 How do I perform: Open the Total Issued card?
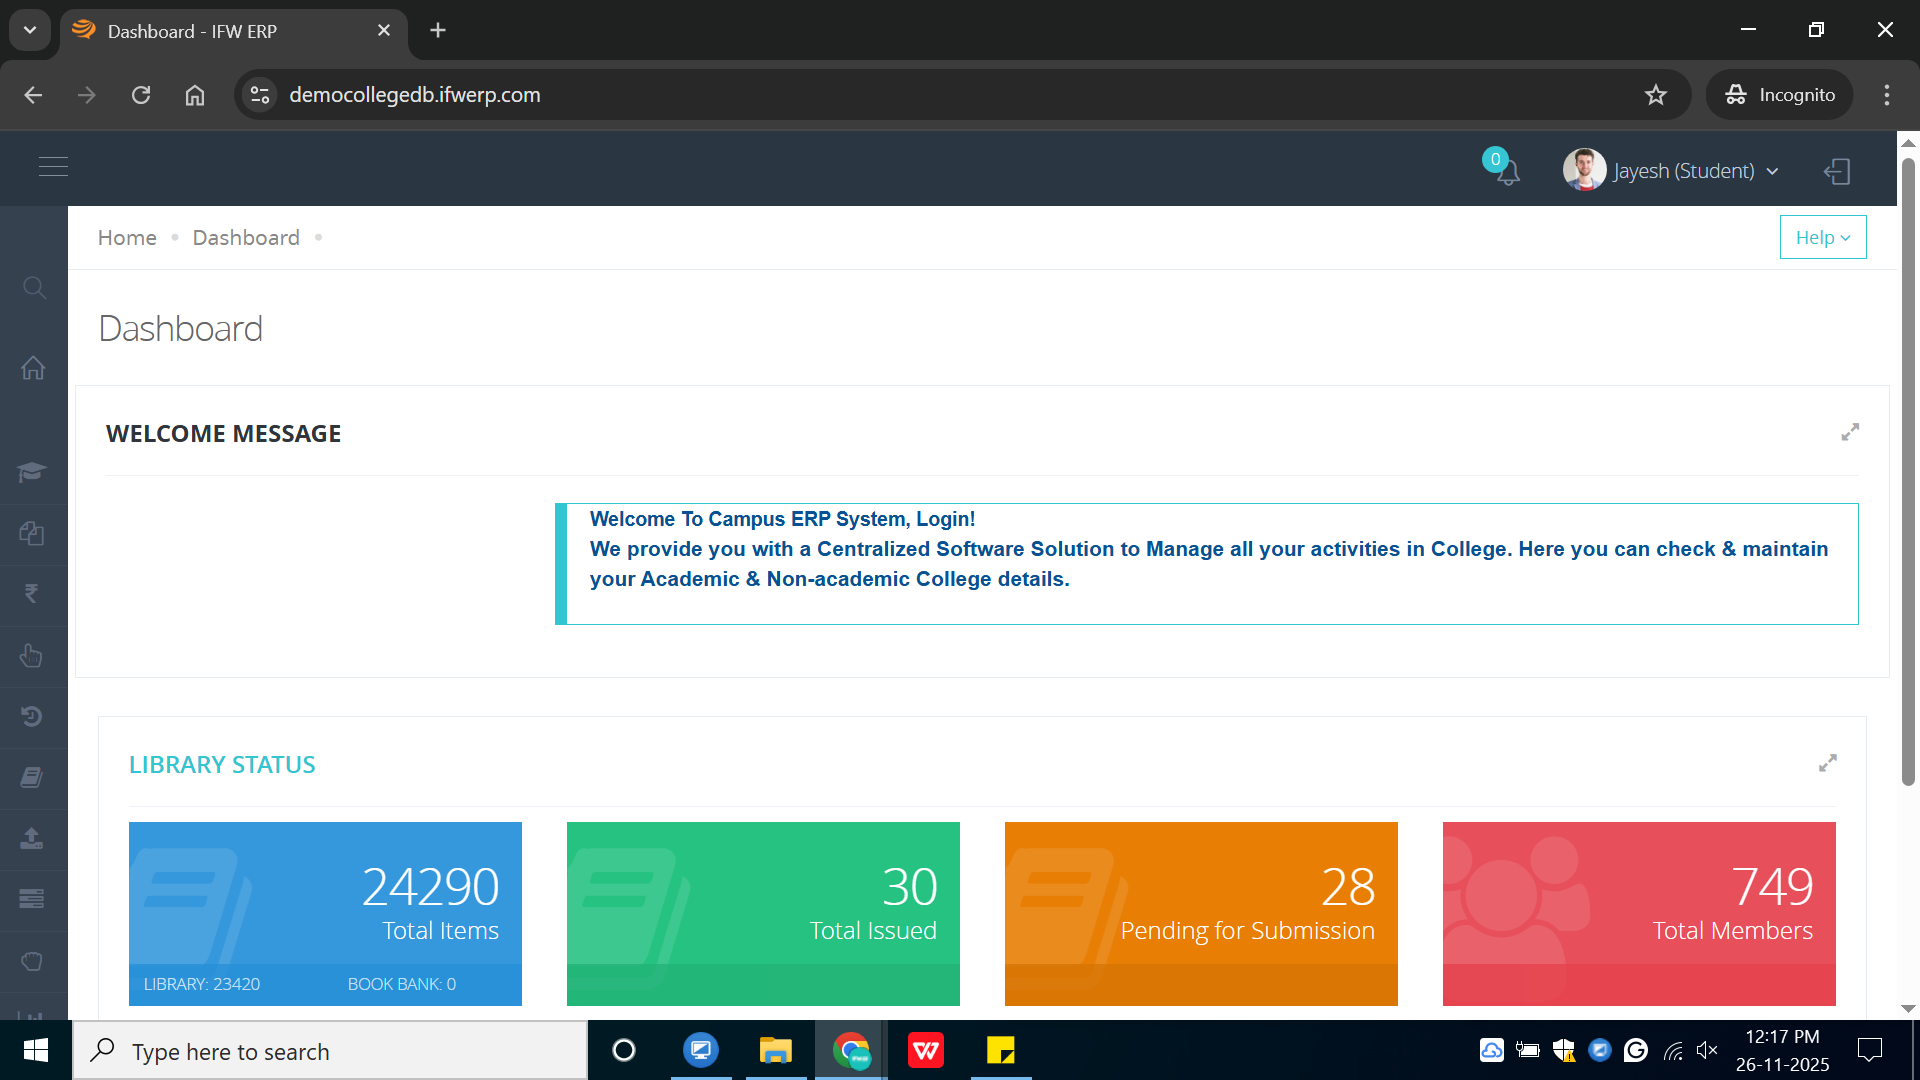coord(763,914)
